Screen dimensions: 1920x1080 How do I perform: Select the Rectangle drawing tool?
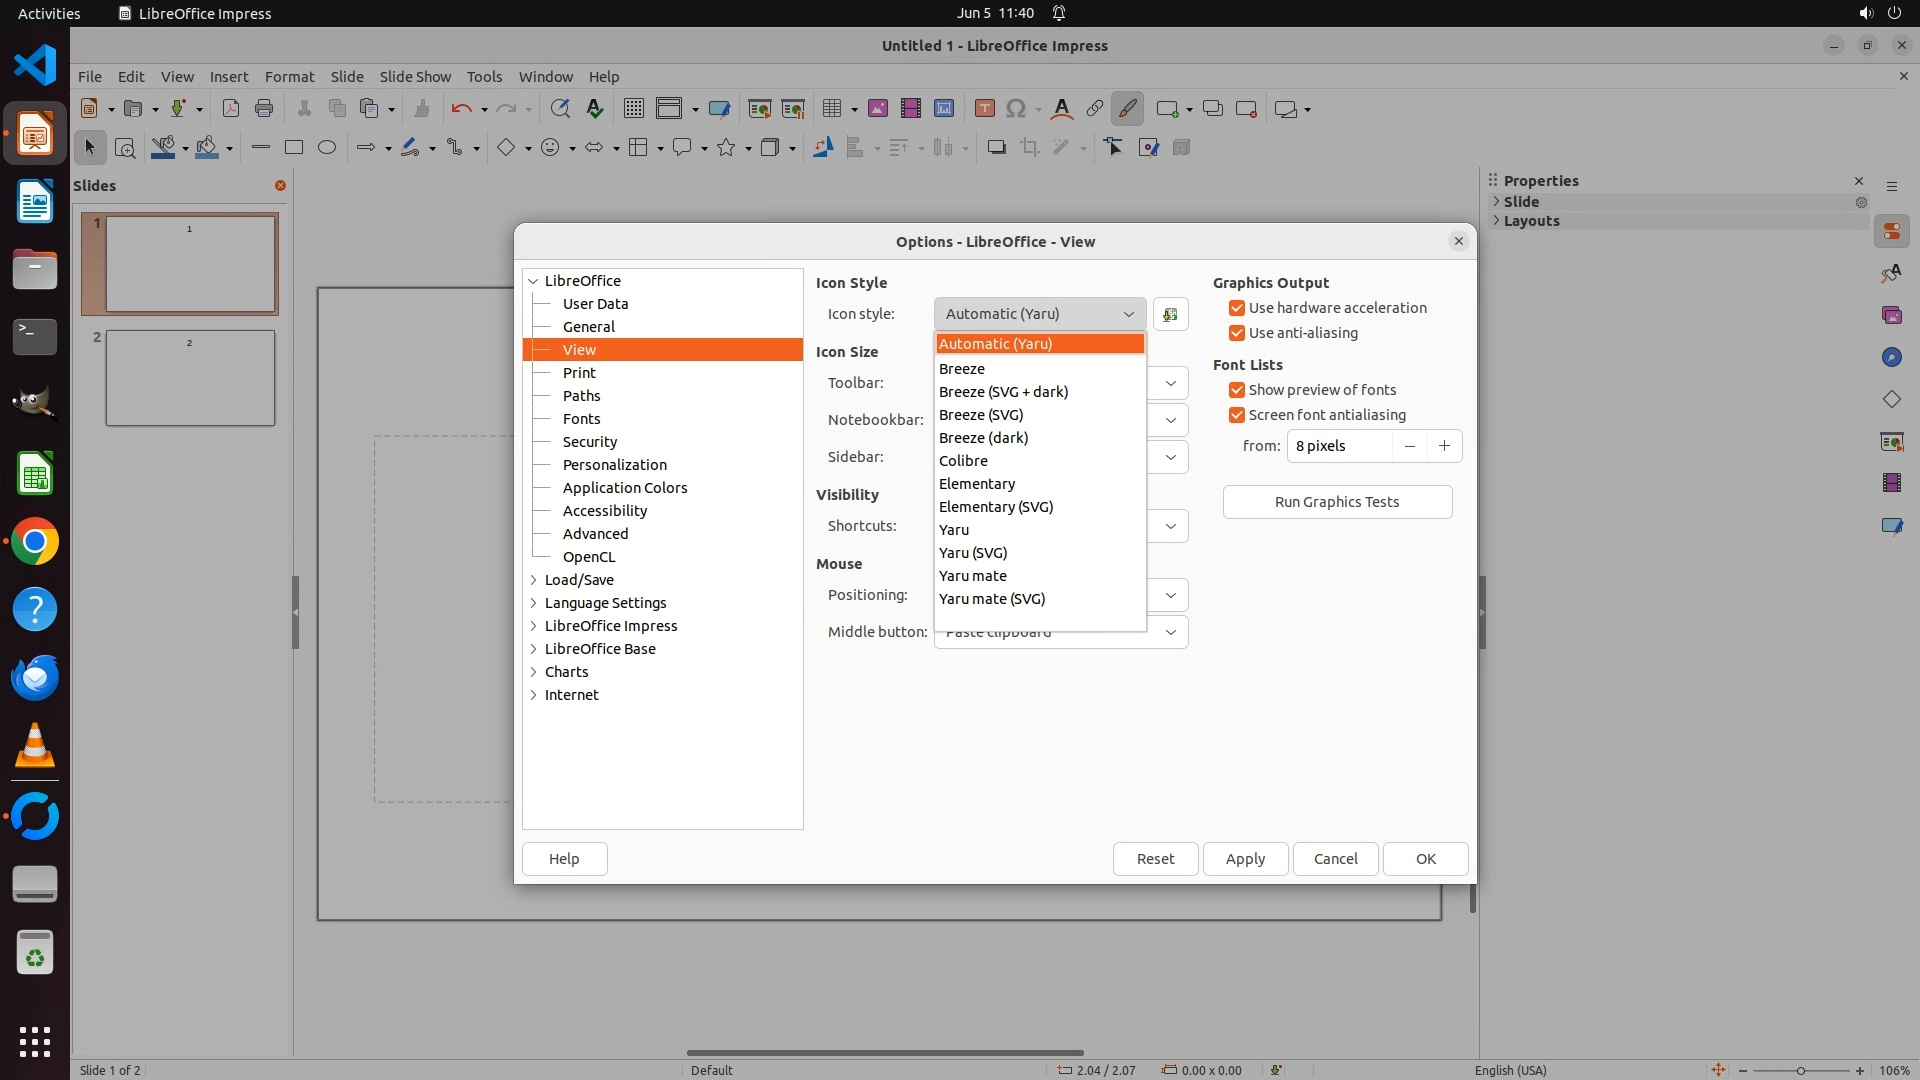point(293,147)
